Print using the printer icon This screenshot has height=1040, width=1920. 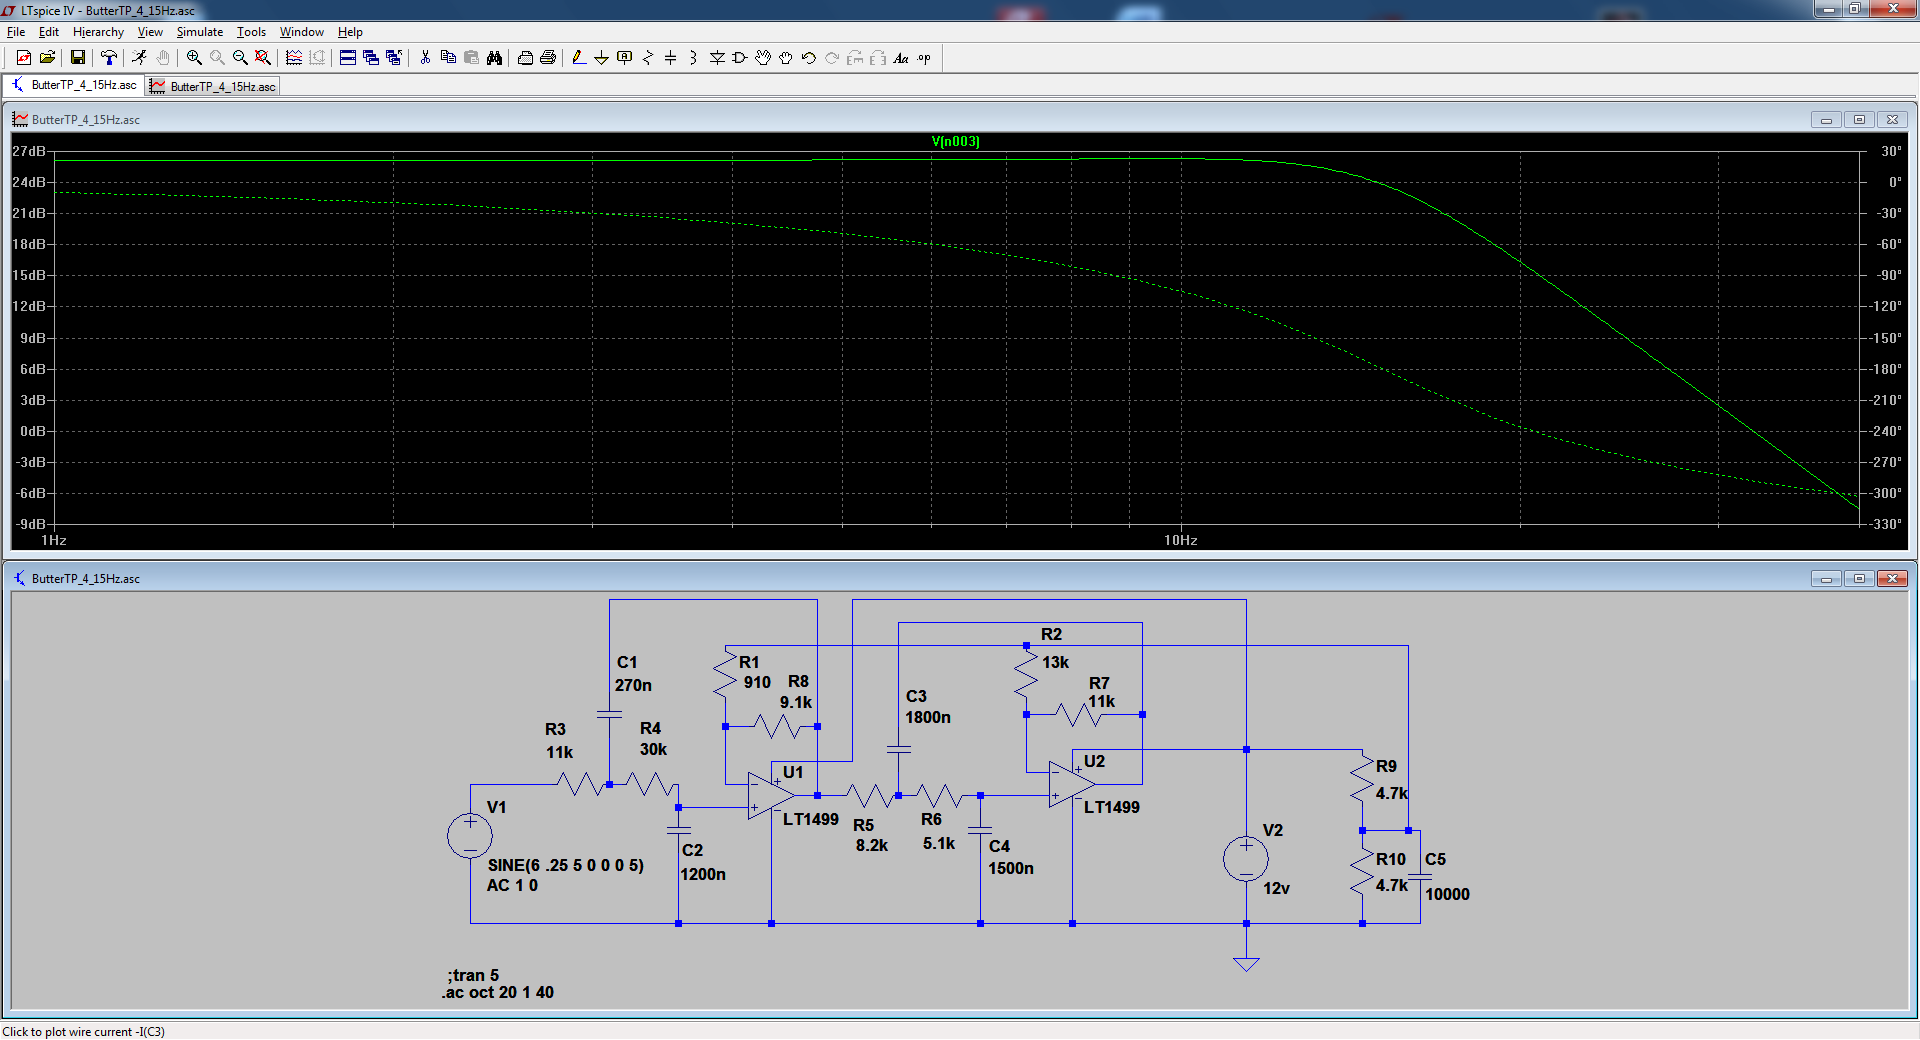tap(525, 58)
